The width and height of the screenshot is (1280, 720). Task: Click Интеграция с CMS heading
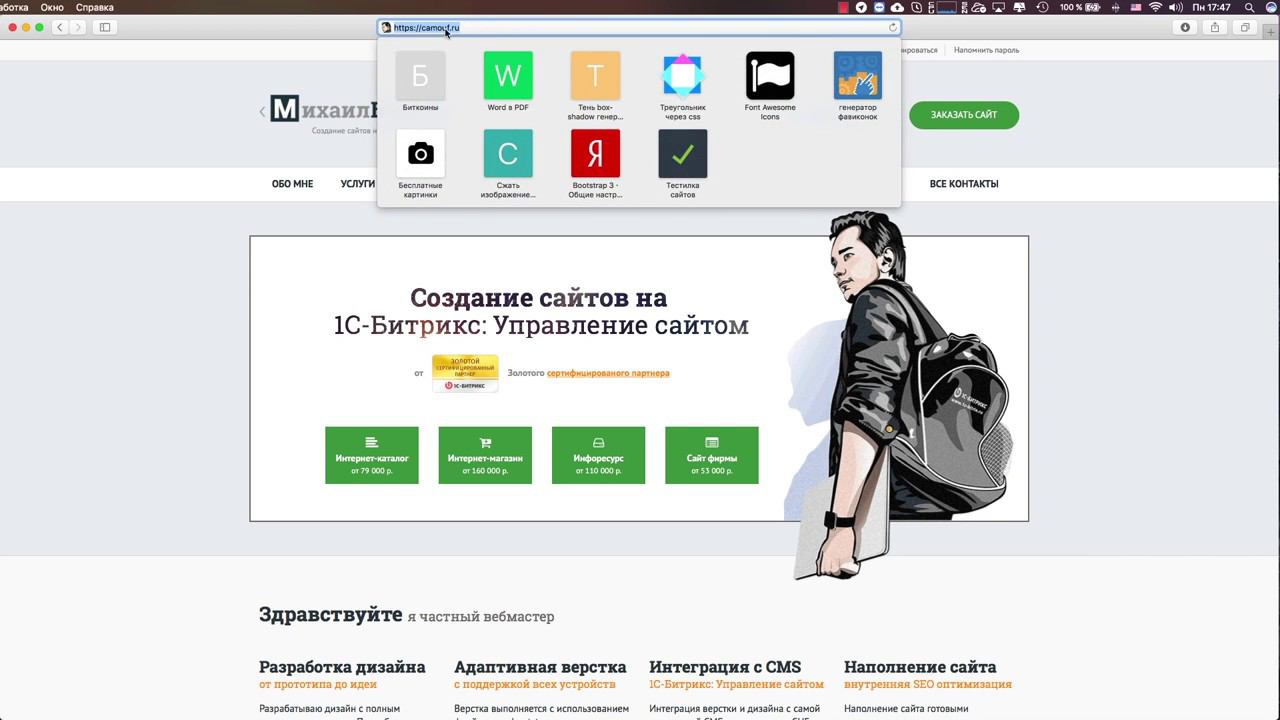pos(725,667)
